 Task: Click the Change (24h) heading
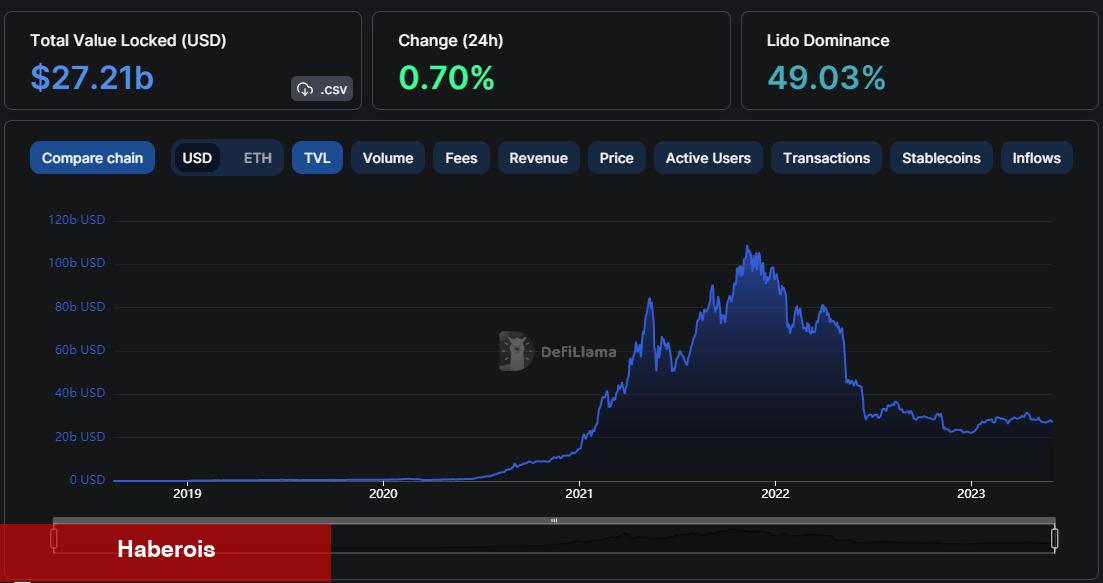[x=451, y=41]
